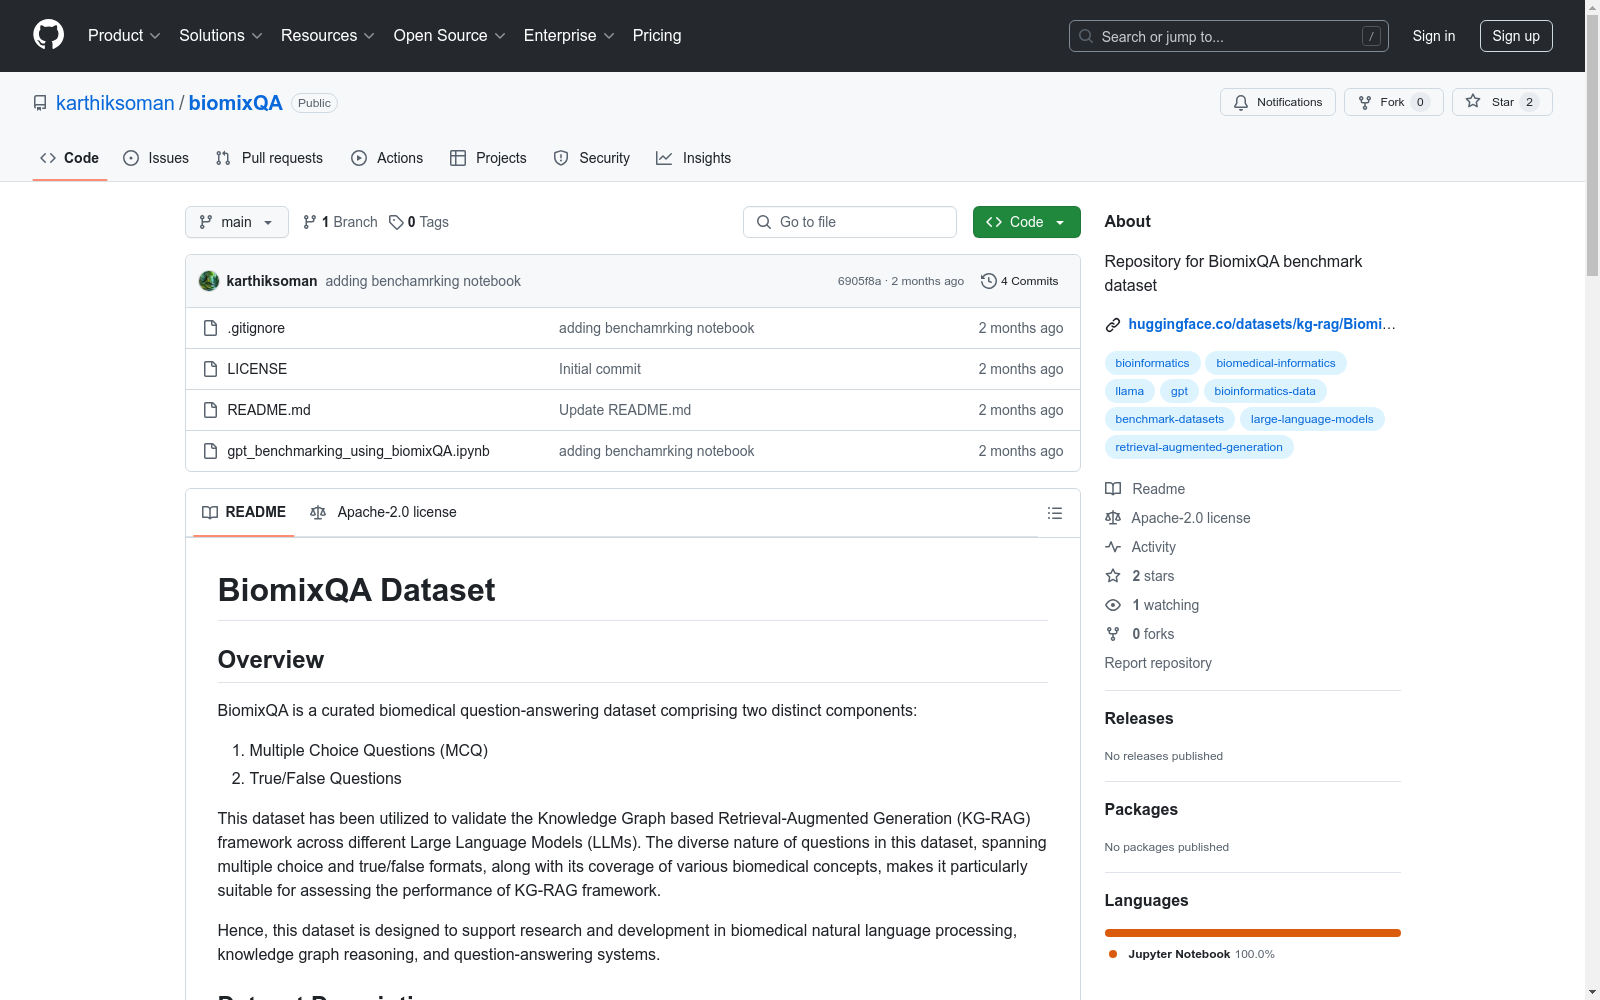Click the file icon next to LICENSE
The image size is (1600, 1000).
pos(210,369)
